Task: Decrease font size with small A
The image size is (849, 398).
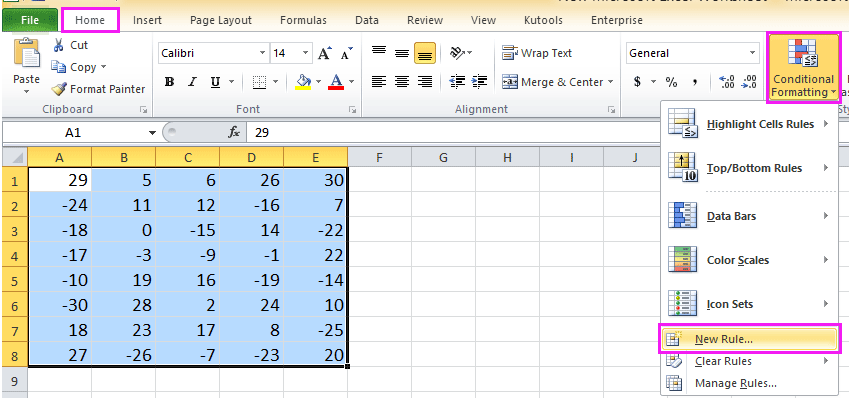Action: pos(347,53)
